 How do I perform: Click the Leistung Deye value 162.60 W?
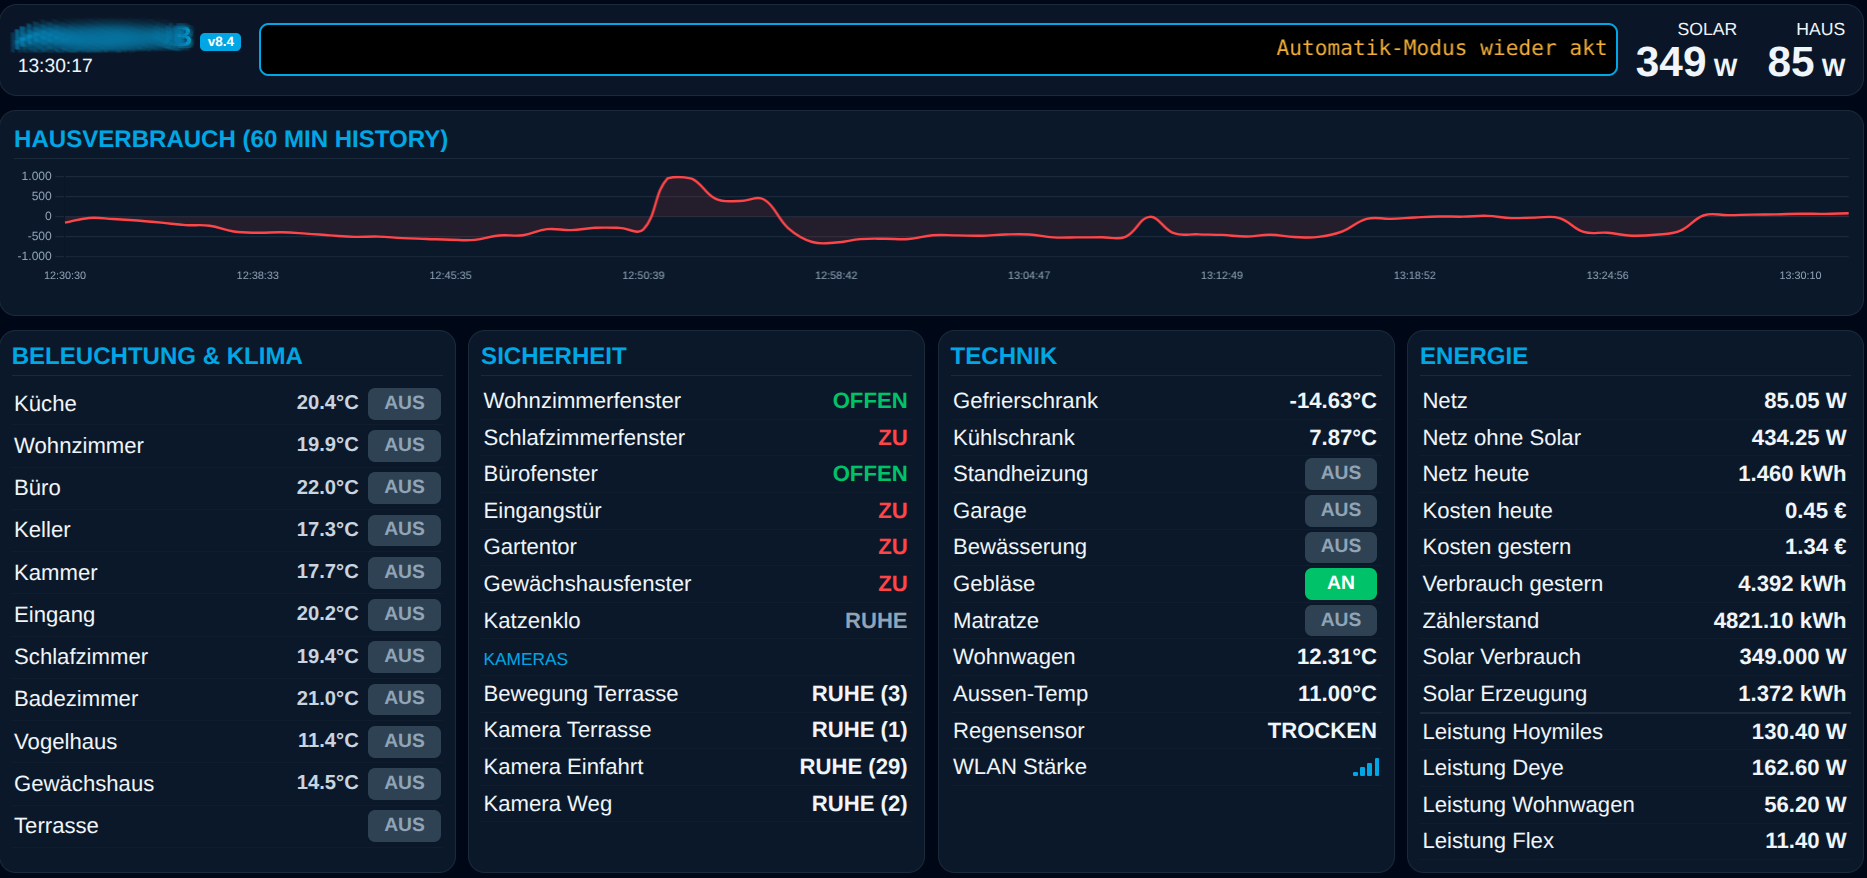[x=1799, y=768]
